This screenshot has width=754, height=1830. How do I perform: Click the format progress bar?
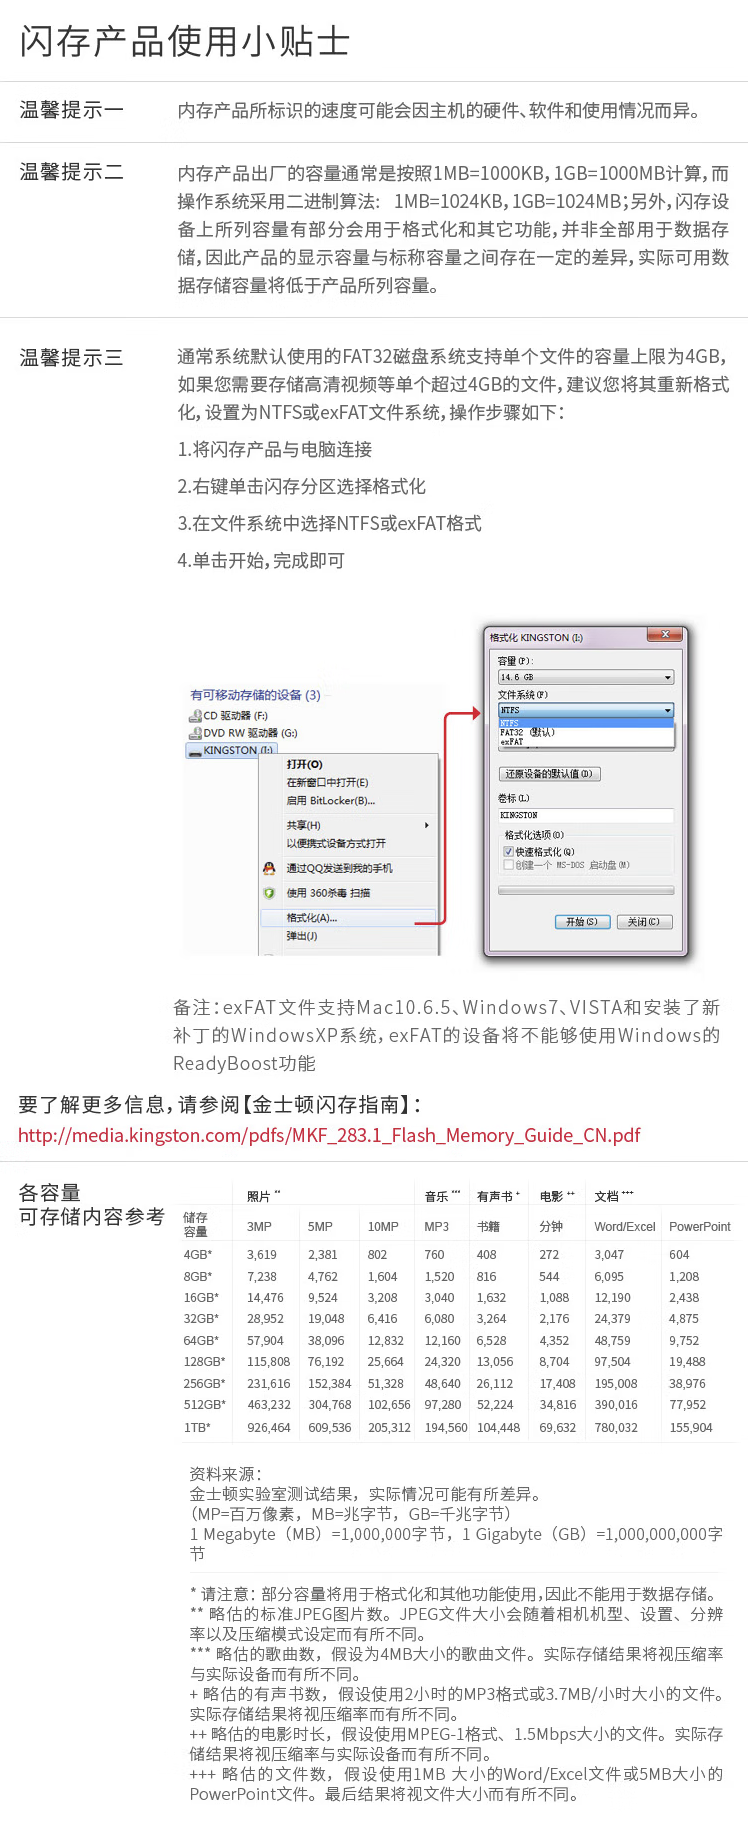pos(586,890)
